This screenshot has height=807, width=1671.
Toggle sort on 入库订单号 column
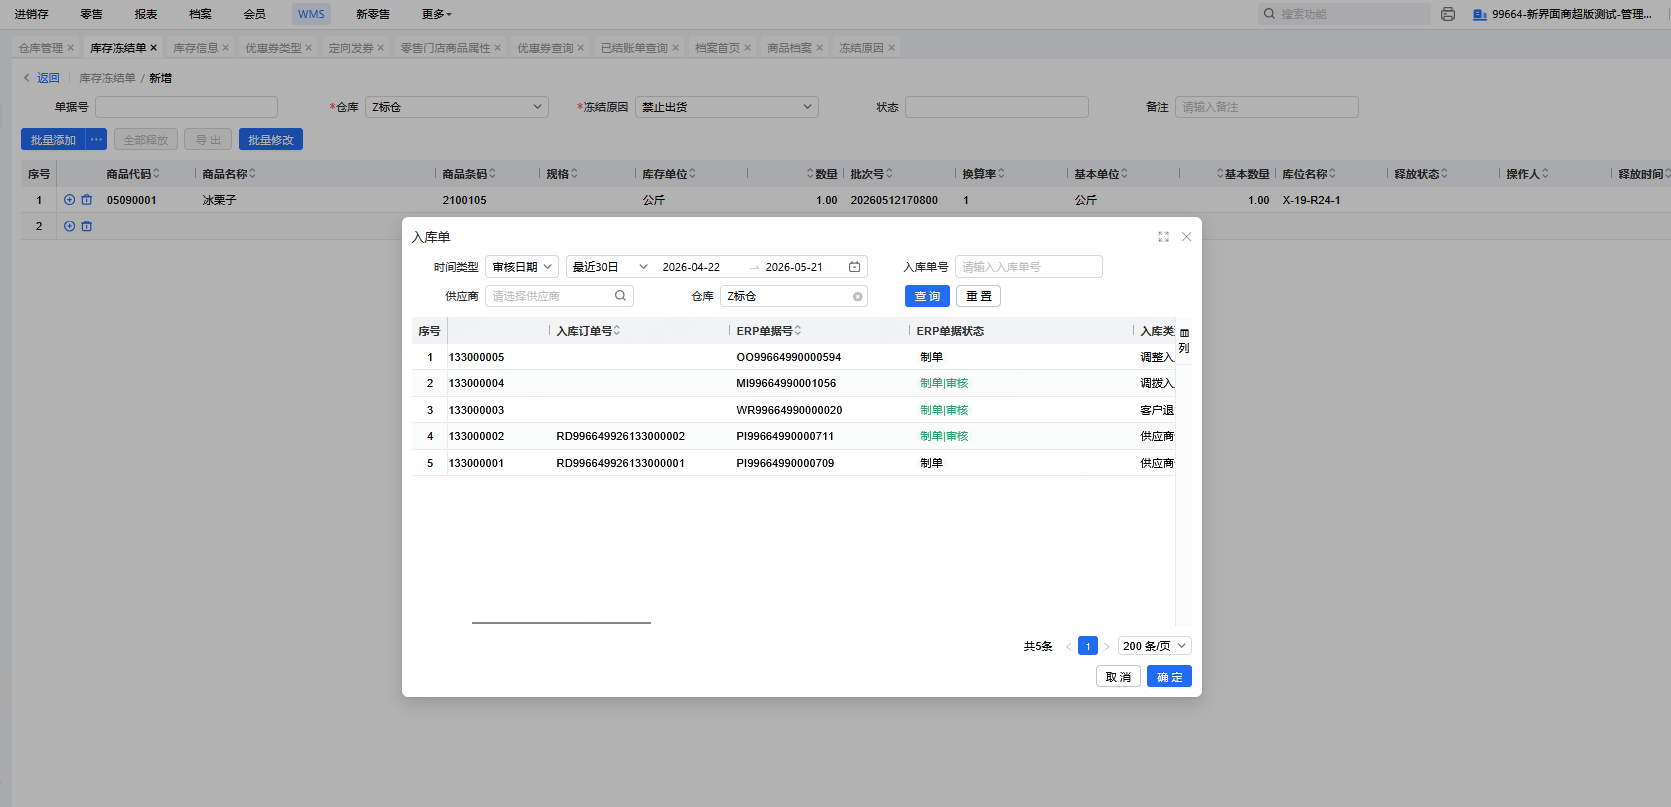[617, 331]
